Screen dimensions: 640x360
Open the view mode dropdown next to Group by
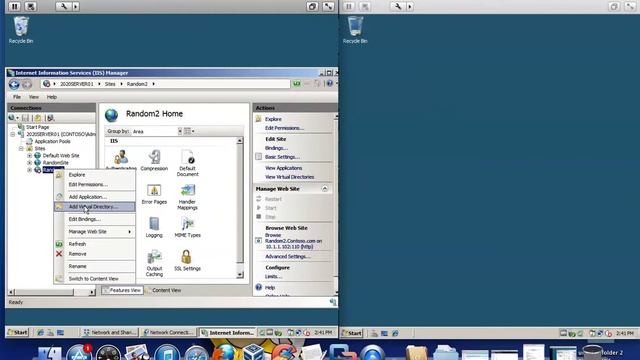[189, 131]
